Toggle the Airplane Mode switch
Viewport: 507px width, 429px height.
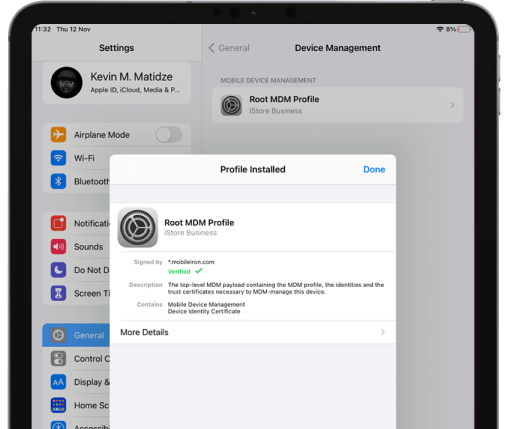click(x=169, y=135)
